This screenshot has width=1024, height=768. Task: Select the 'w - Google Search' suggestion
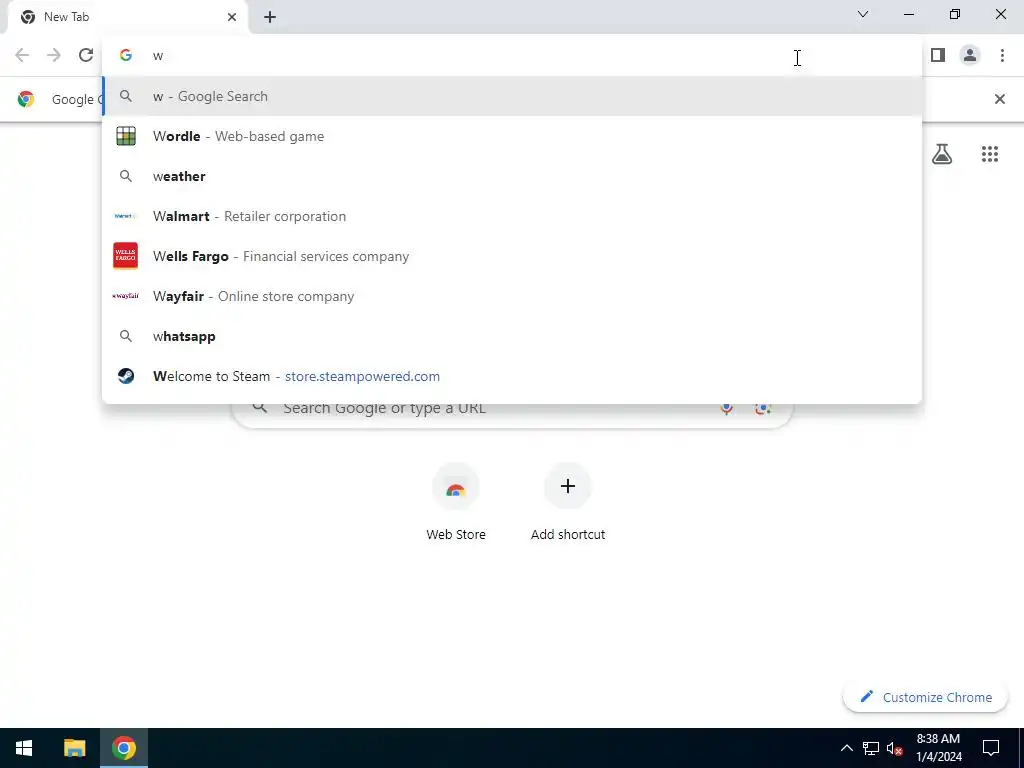[512, 97]
